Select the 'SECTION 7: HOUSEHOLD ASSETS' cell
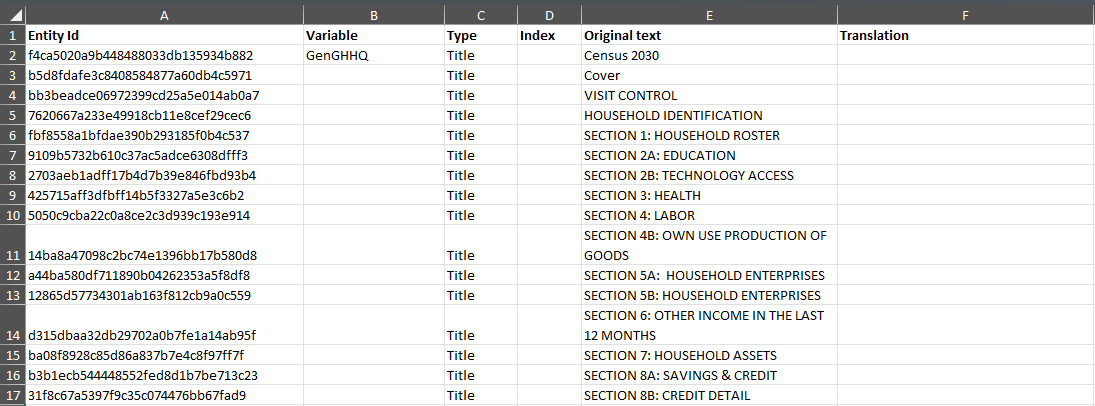The image size is (1095, 406). [708, 355]
